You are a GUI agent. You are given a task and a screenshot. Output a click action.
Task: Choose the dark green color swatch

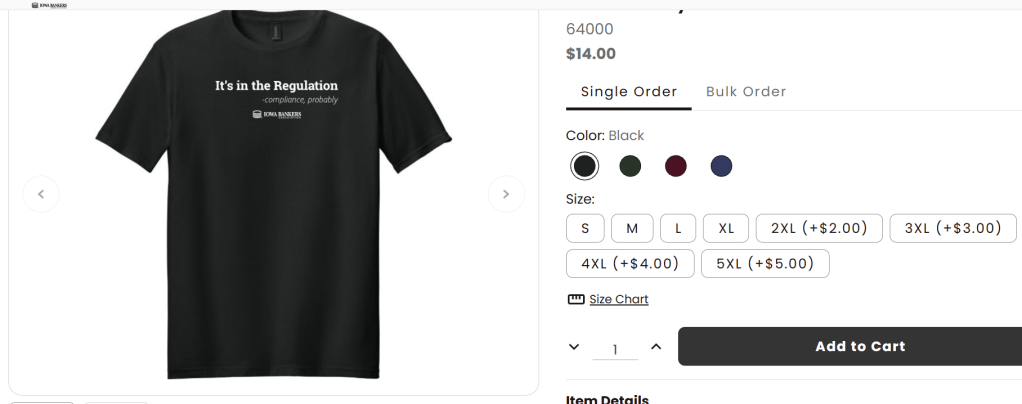click(630, 166)
